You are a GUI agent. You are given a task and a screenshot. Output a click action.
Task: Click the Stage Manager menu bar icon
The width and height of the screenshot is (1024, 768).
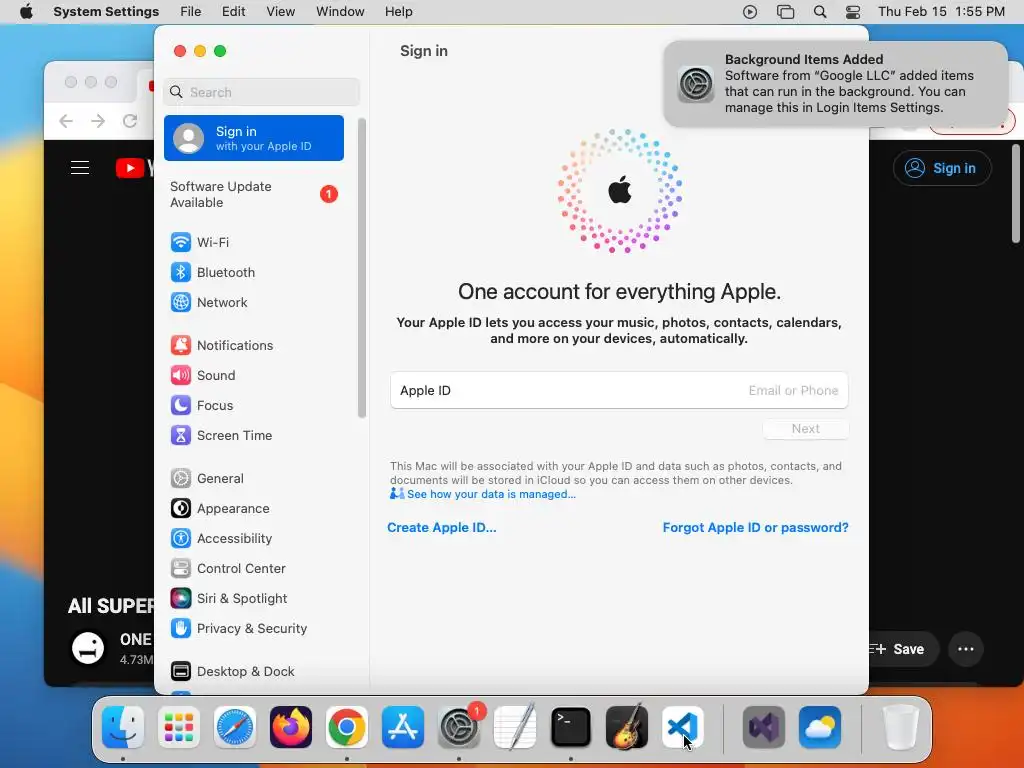coord(785,12)
